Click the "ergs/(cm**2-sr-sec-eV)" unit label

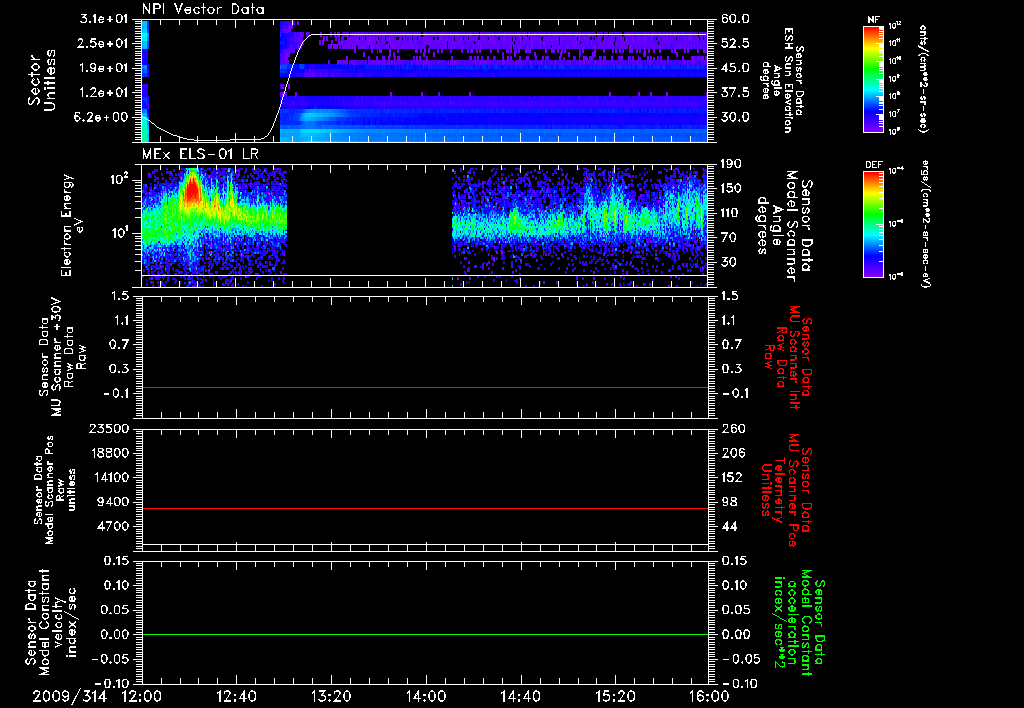pyautogui.click(x=926, y=226)
